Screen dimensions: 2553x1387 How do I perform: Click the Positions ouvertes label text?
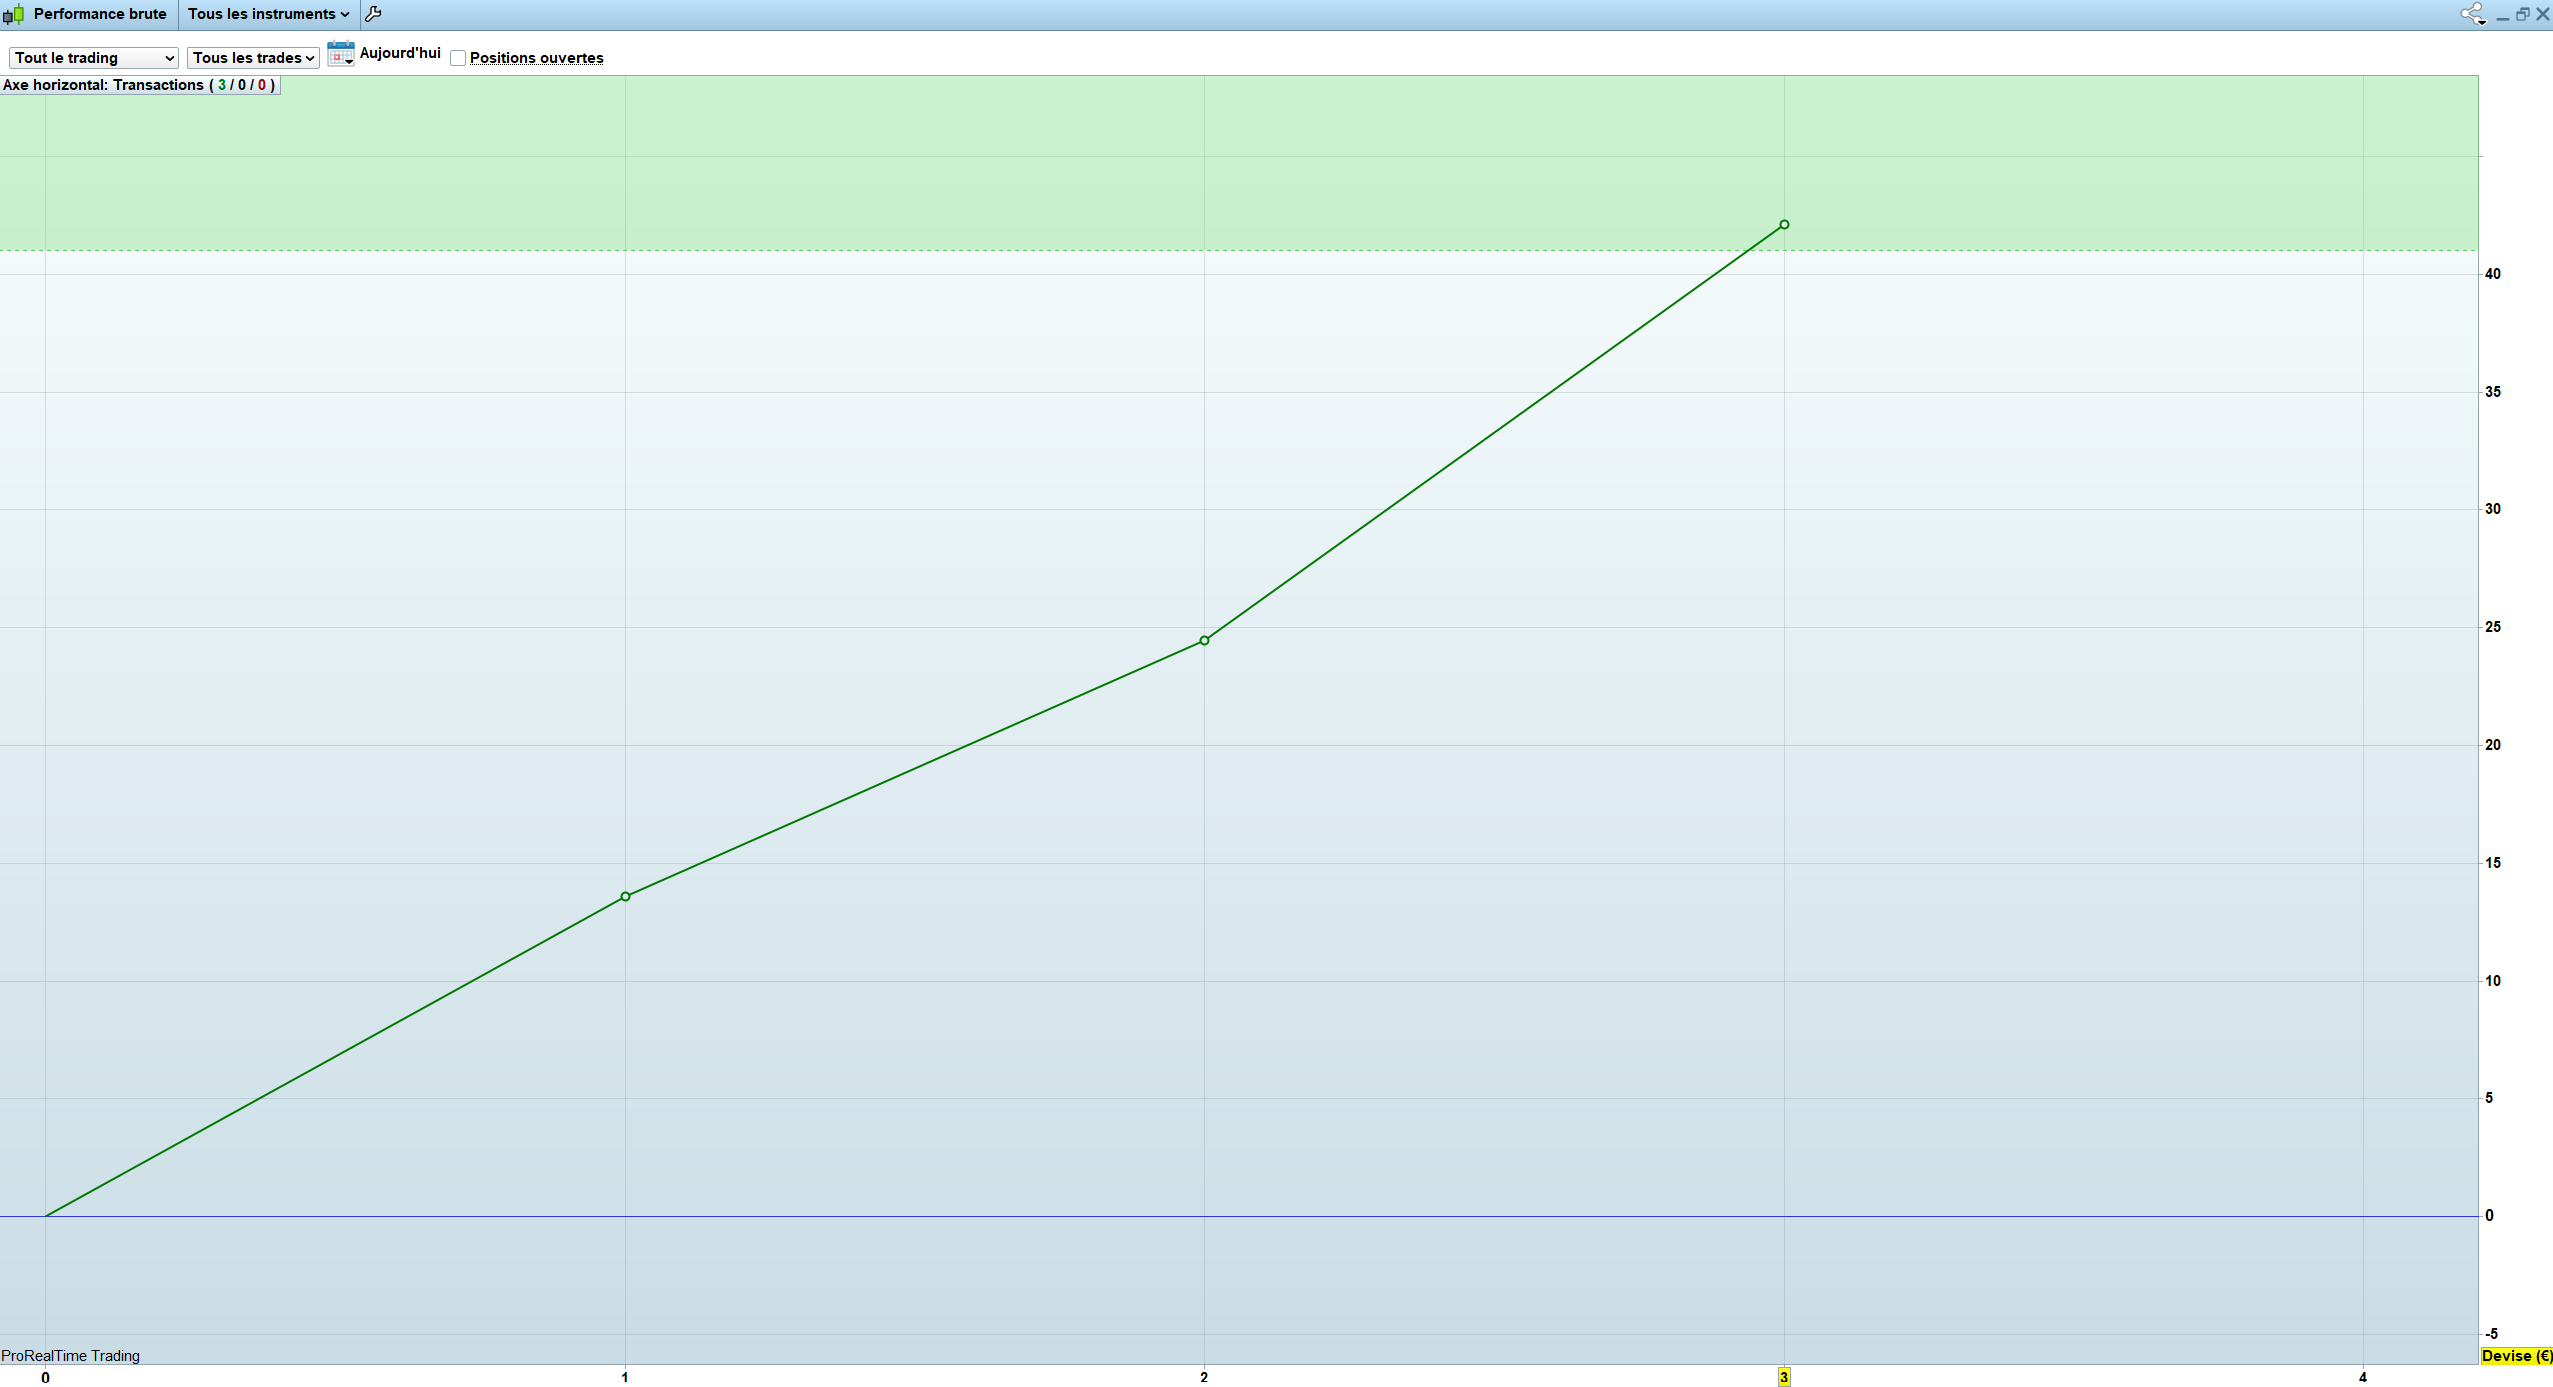536,58
